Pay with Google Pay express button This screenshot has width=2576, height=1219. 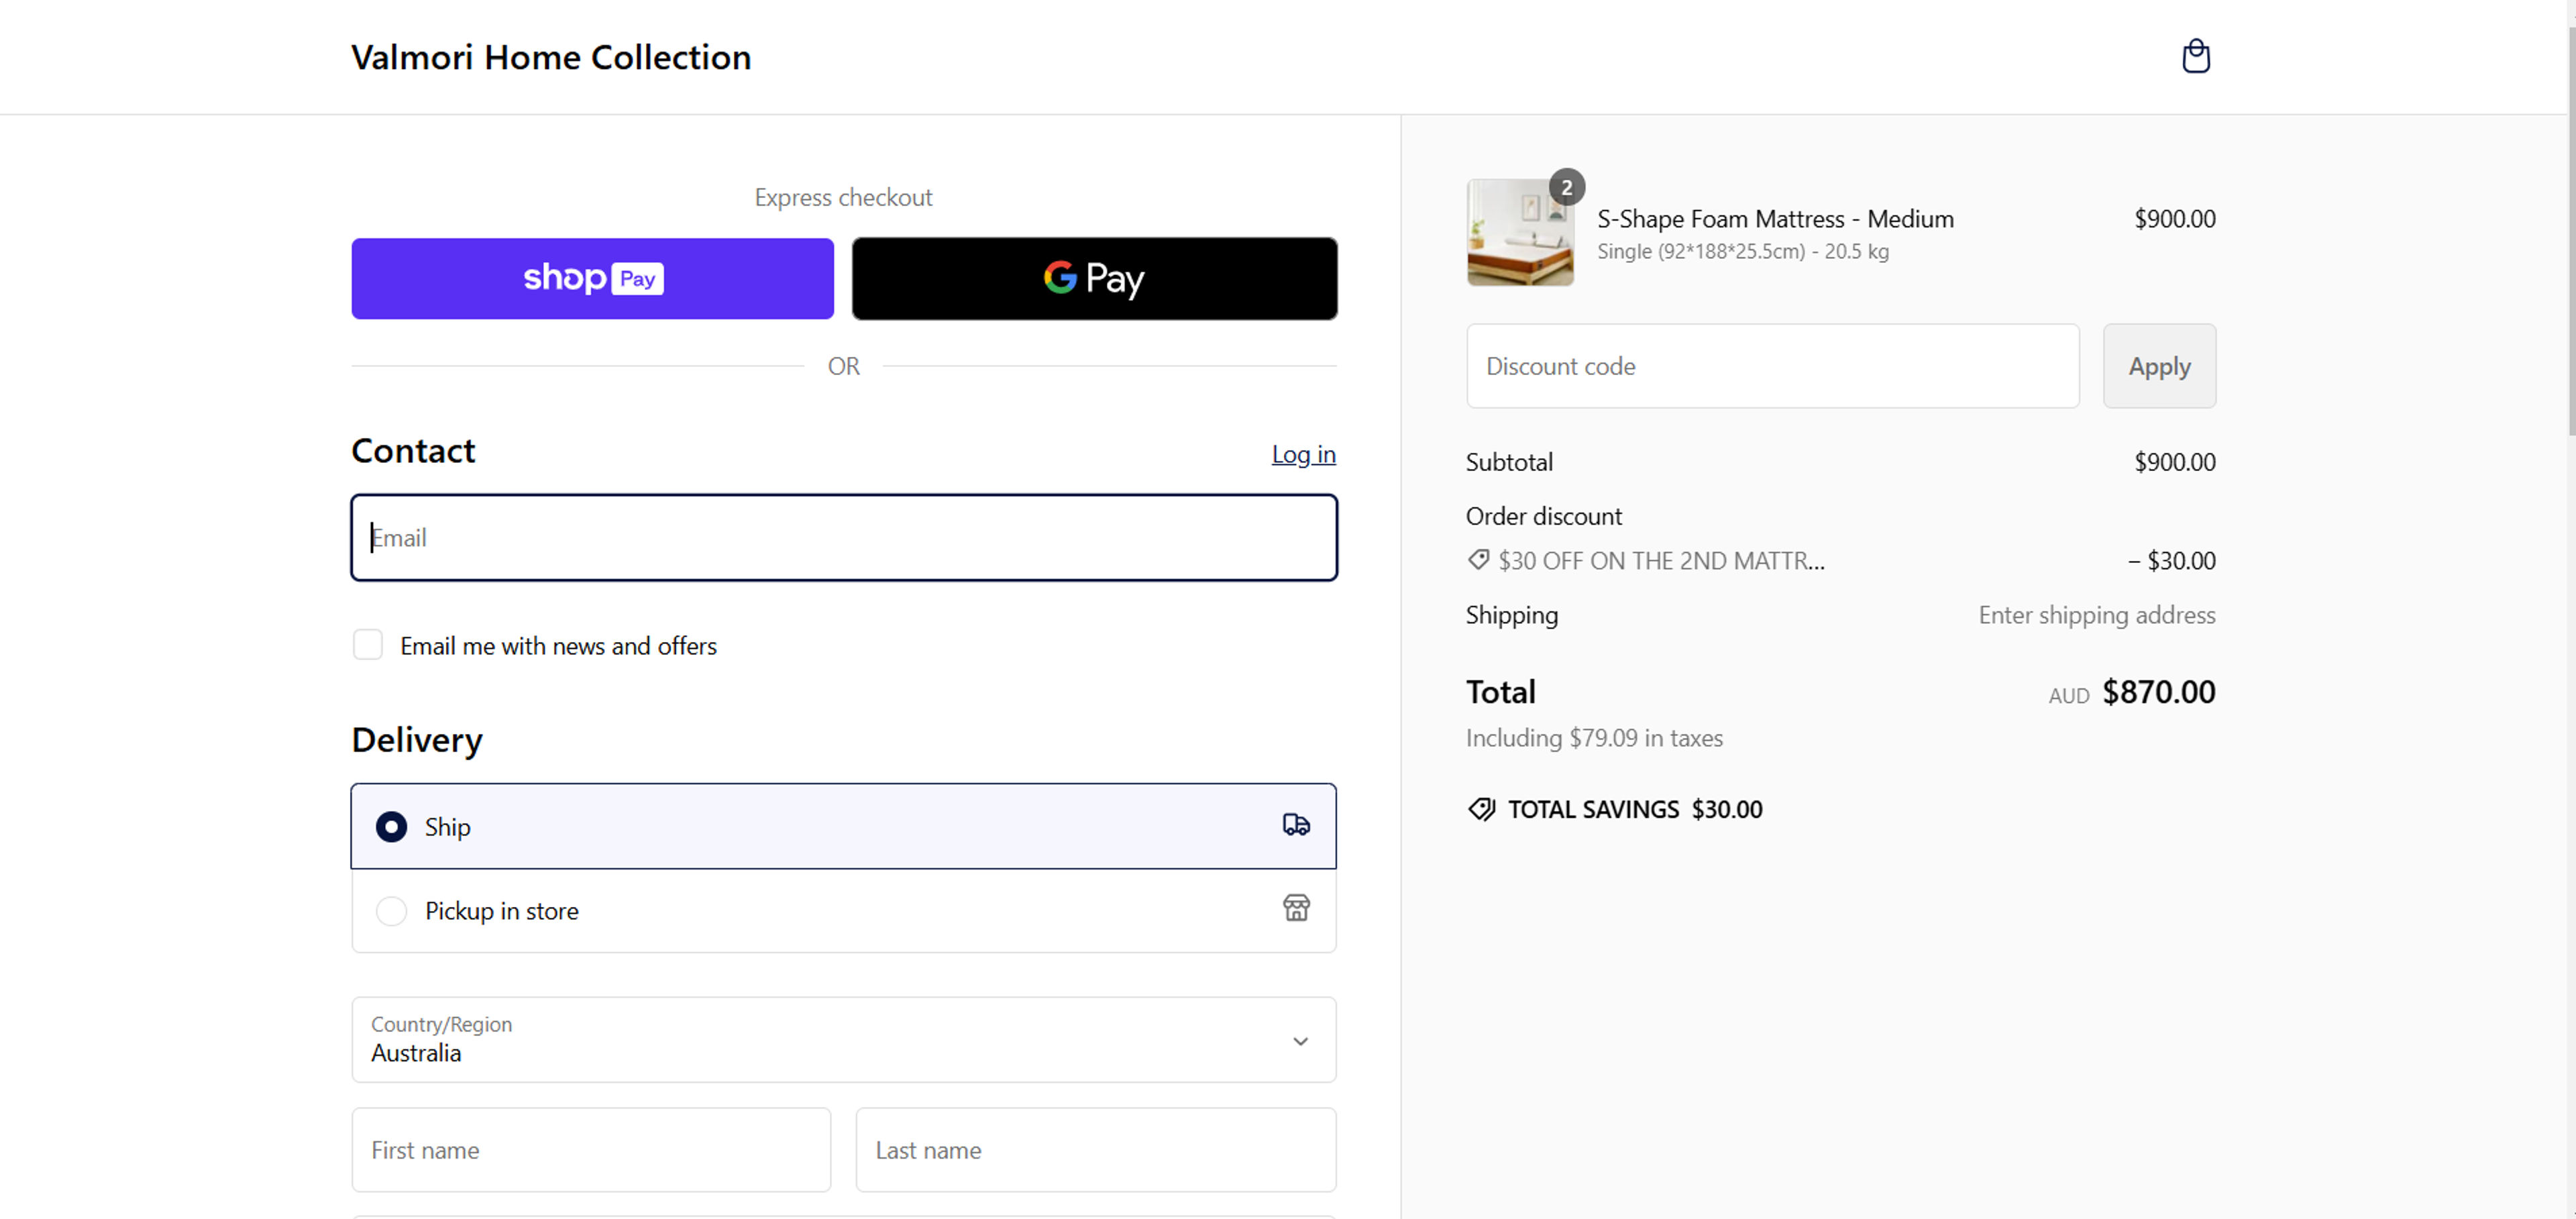click(x=1094, y=278)
